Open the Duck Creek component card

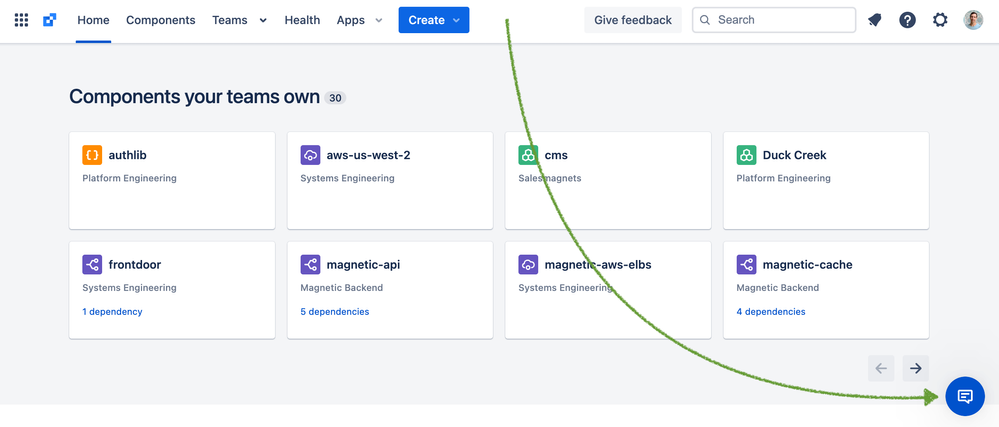pyautogui.click(x=826, y=180)
